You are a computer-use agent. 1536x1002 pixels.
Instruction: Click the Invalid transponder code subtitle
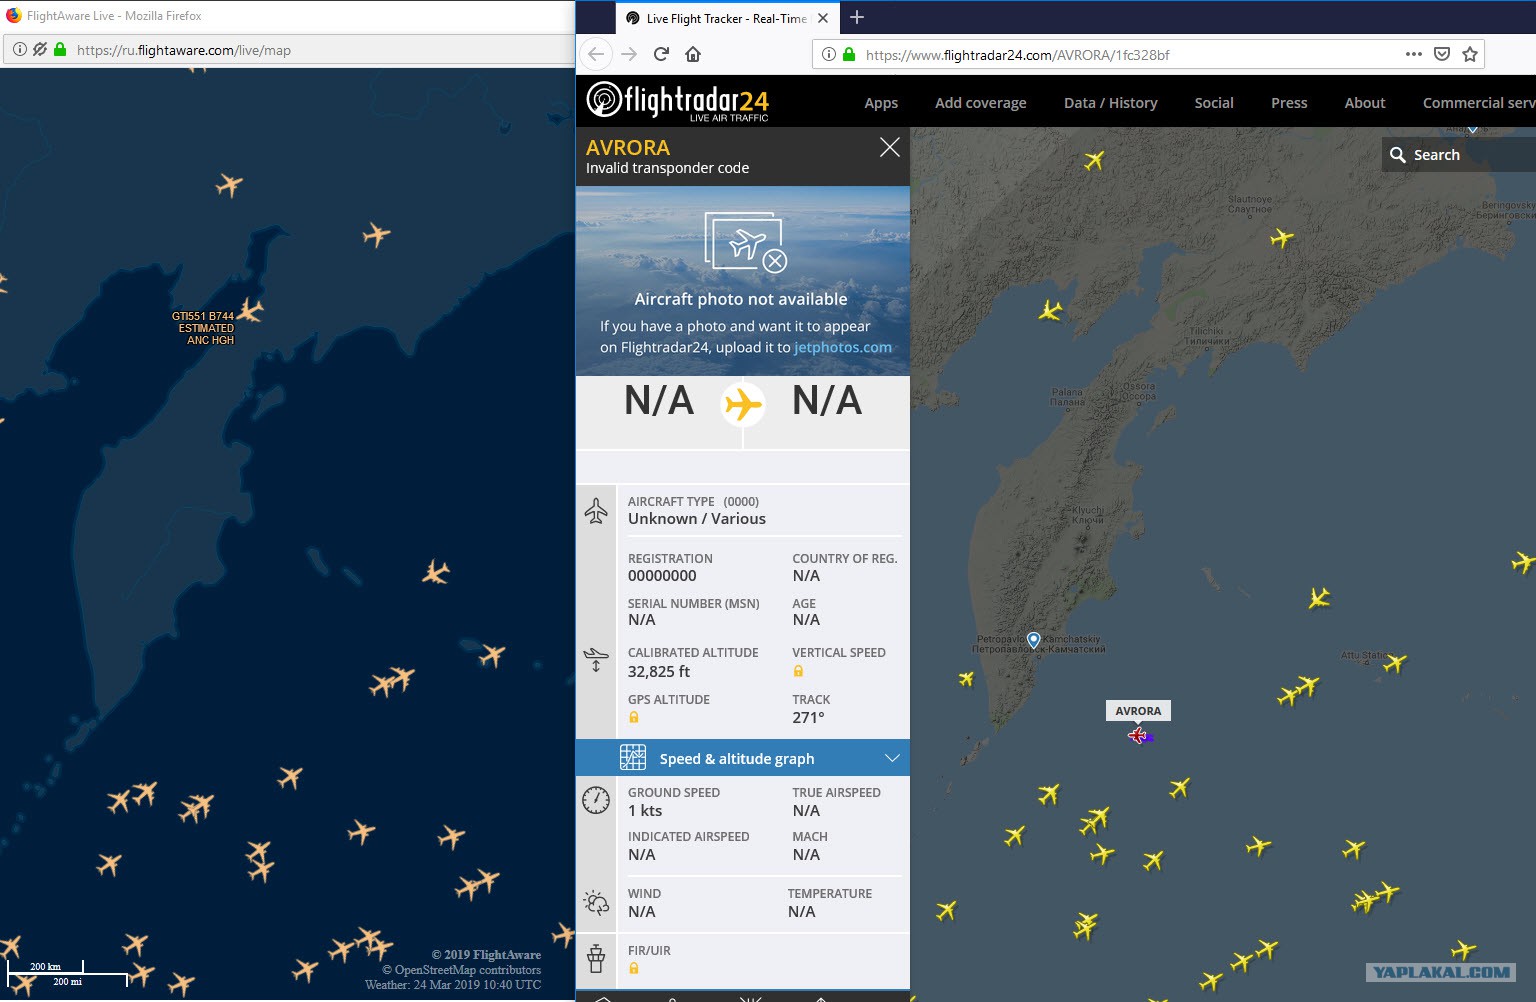pyautogui.click(x=667, y=168)
